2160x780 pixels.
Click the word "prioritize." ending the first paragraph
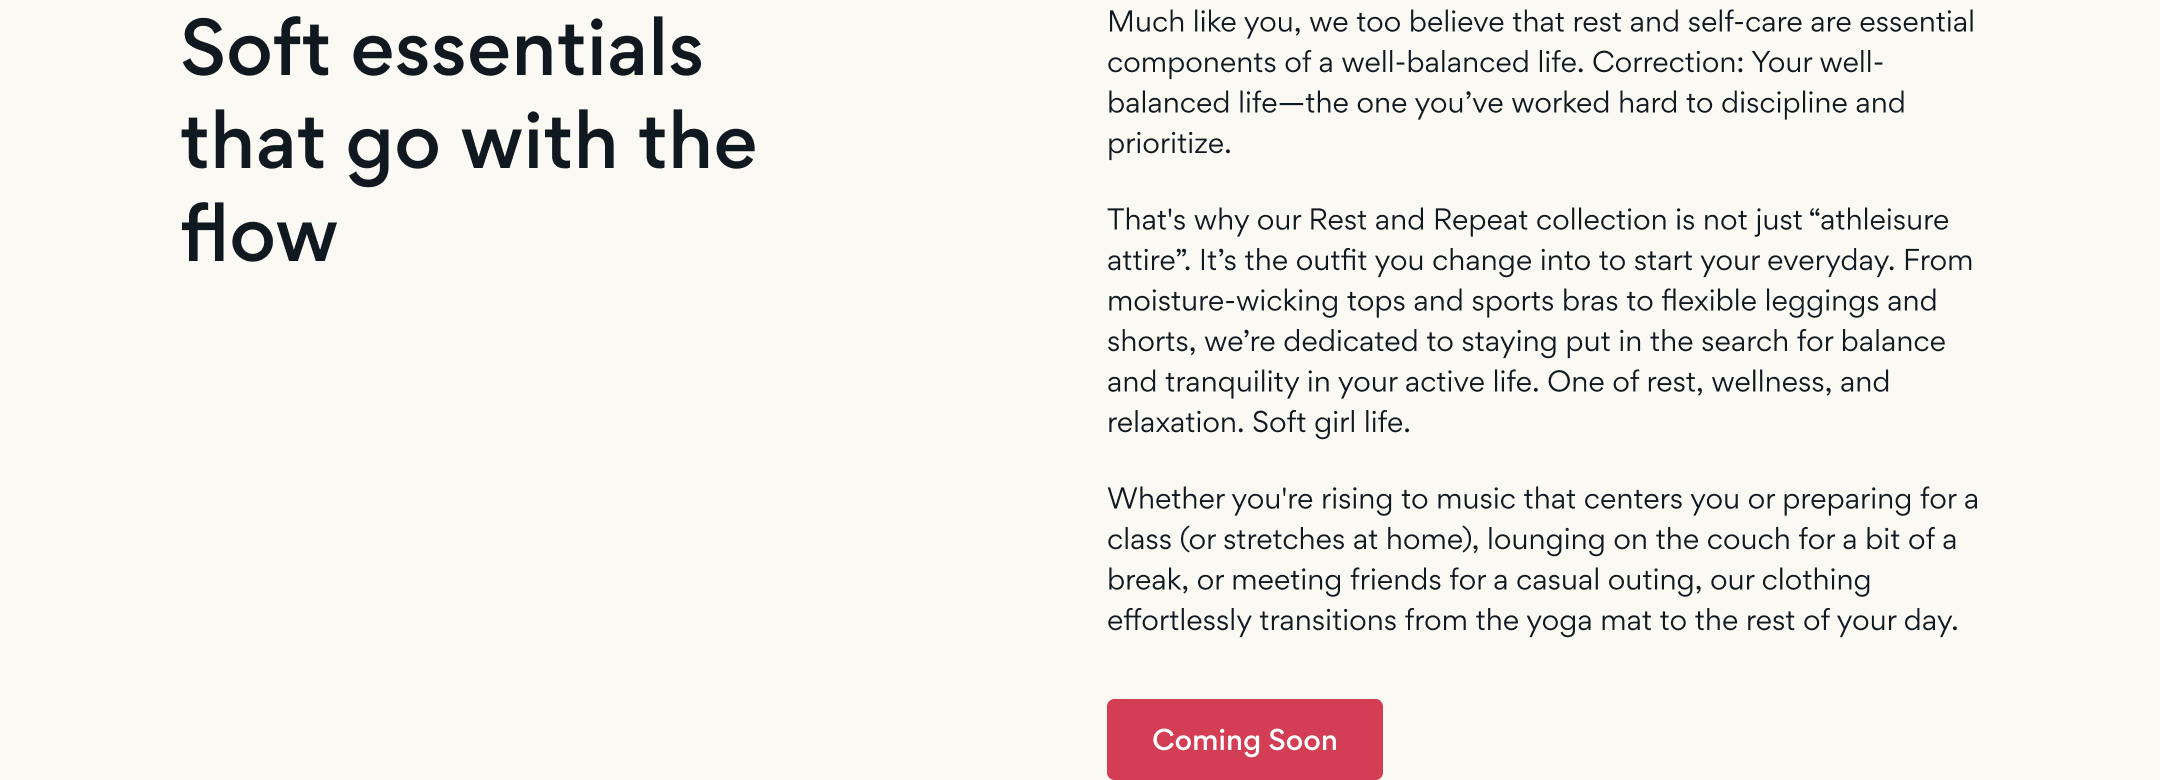(x=1168, y=144)
